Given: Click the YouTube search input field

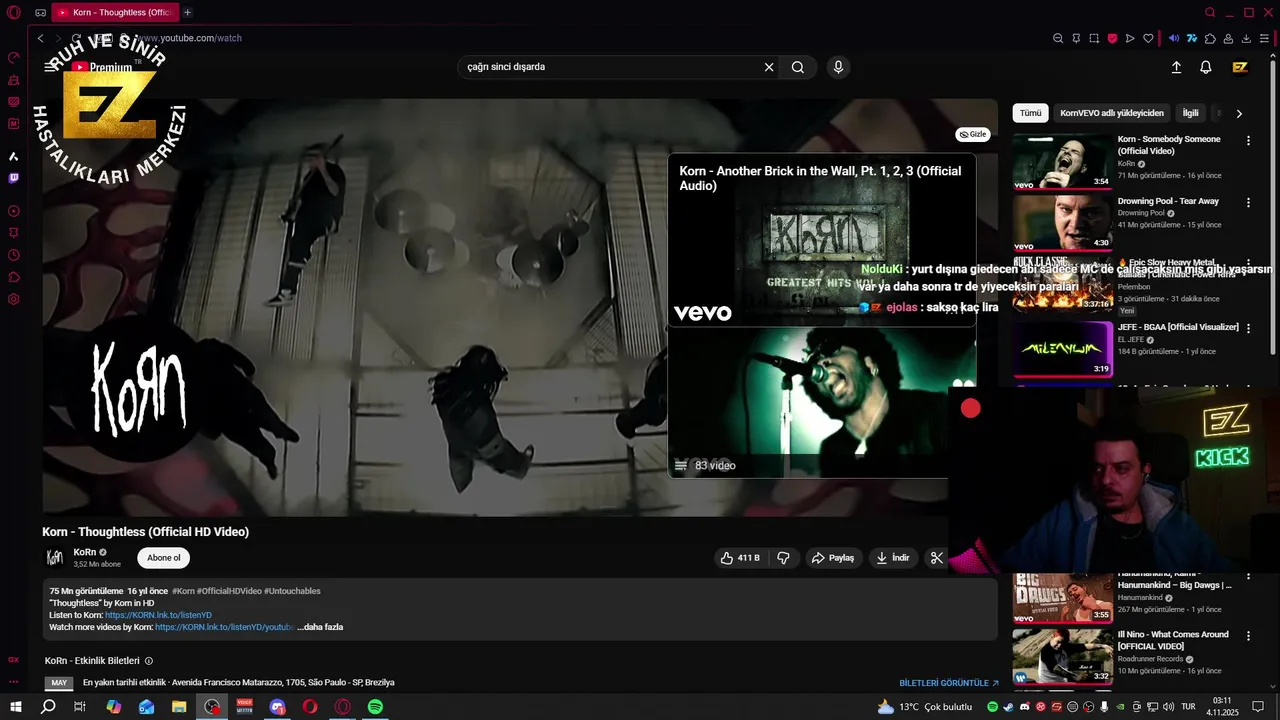Looking at the screenshot, I should (x=610, y=67).
